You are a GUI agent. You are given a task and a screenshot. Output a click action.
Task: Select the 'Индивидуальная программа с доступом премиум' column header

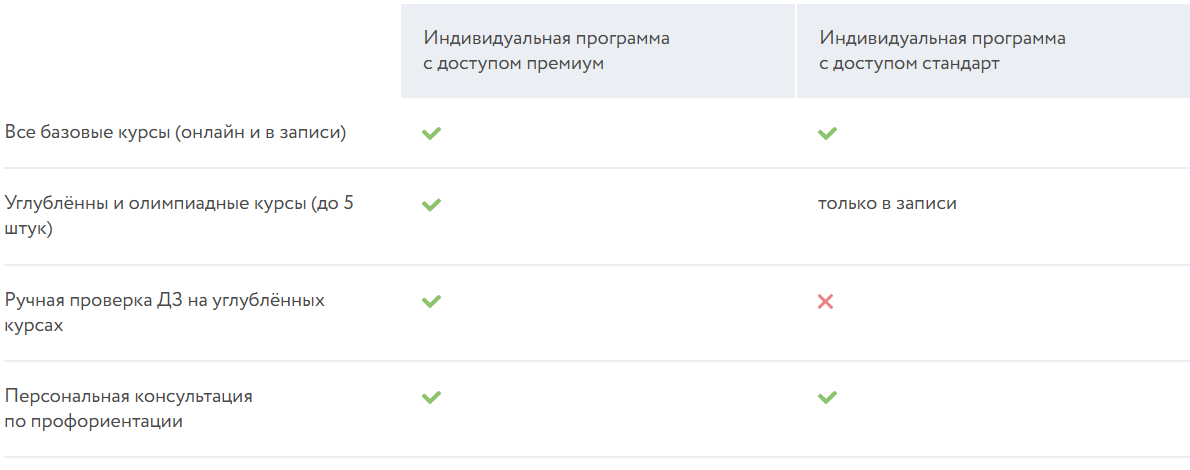click(546, 51)
